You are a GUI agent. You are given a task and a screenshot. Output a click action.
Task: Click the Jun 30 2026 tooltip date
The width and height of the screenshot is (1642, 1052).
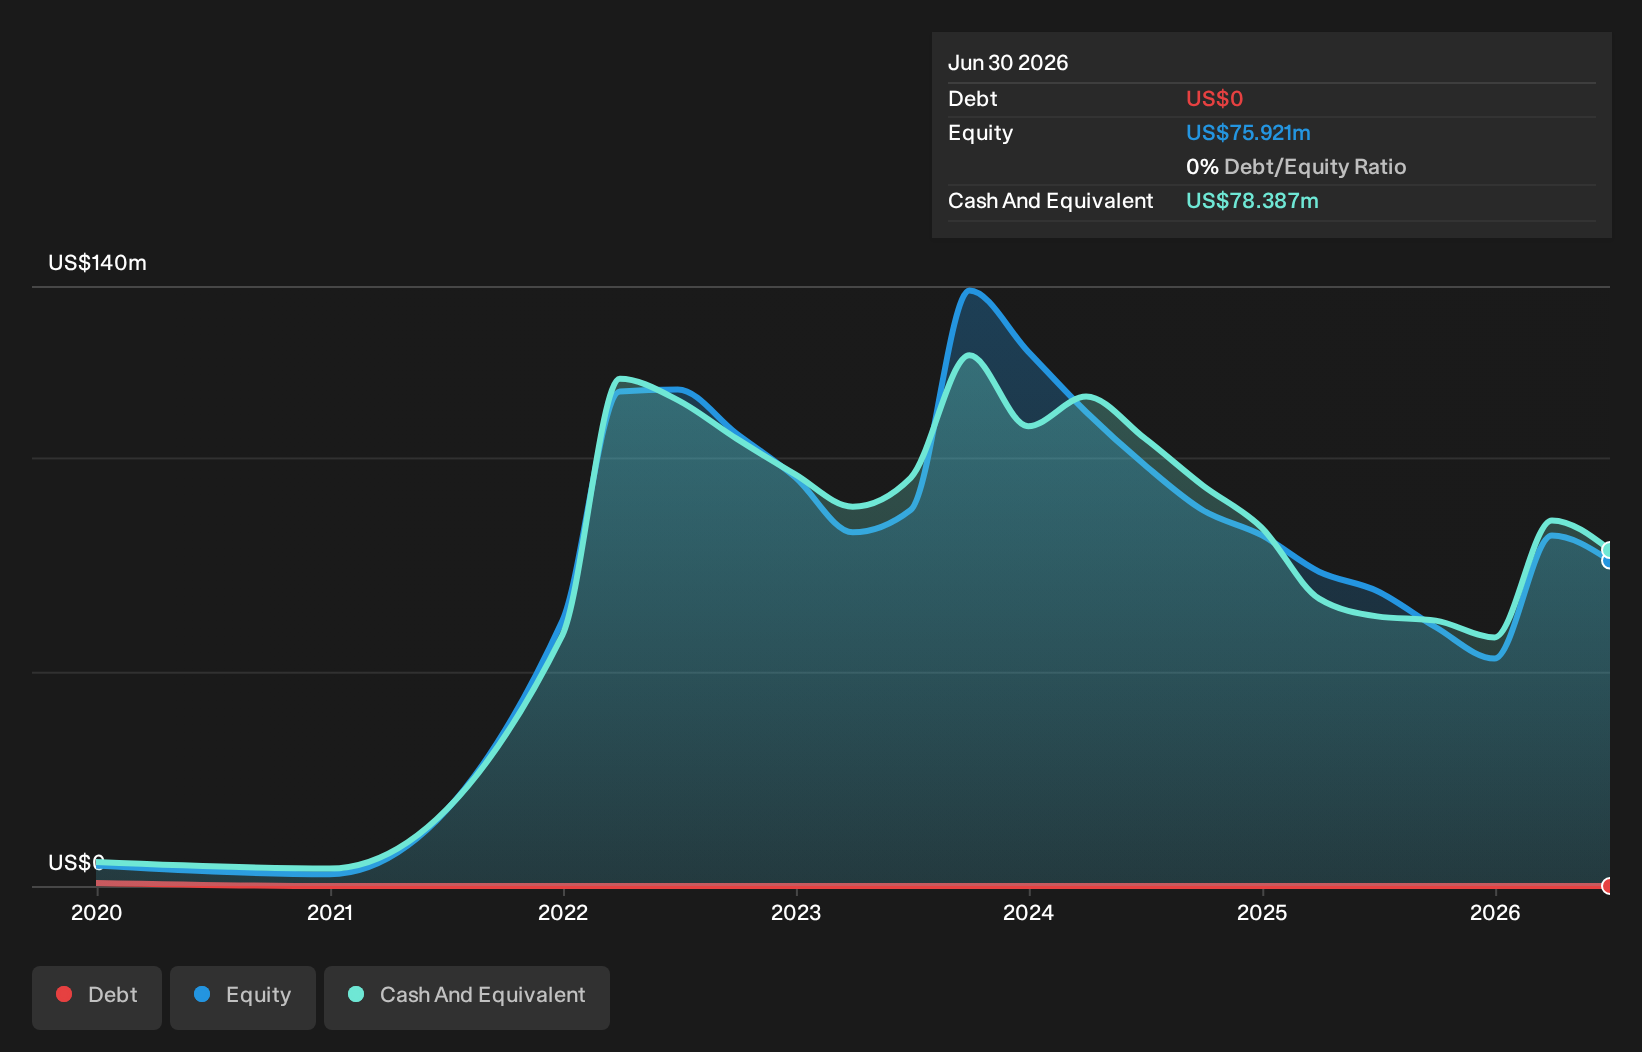1008,63
